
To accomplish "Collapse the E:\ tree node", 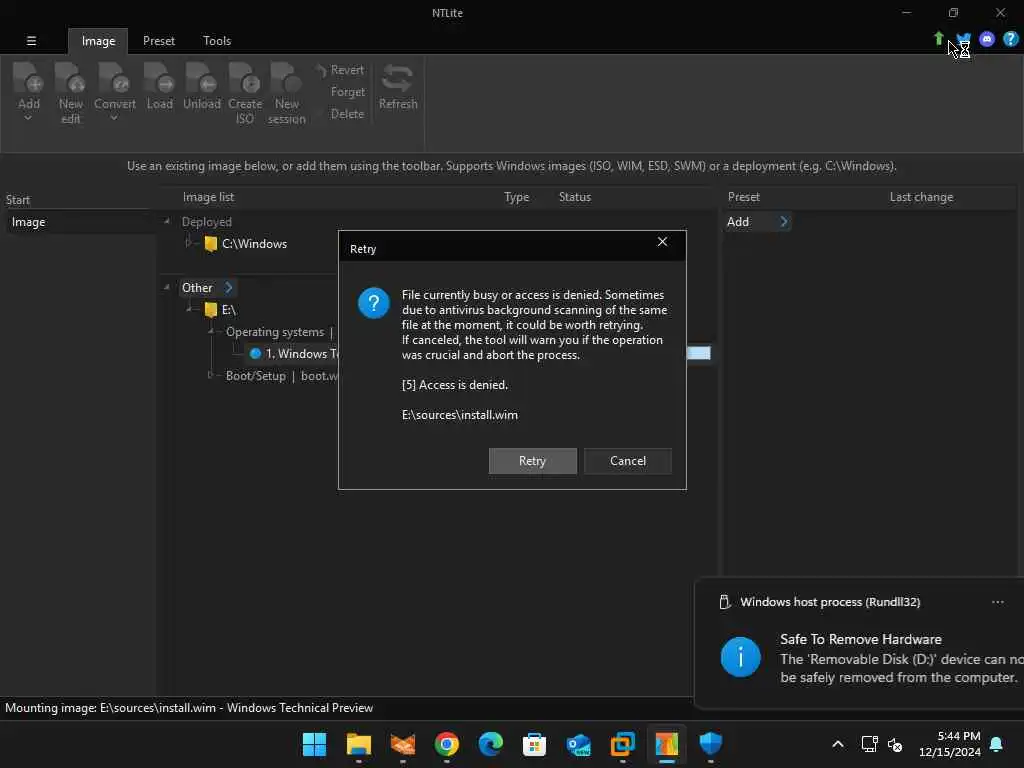I will [x=189, y=309].
